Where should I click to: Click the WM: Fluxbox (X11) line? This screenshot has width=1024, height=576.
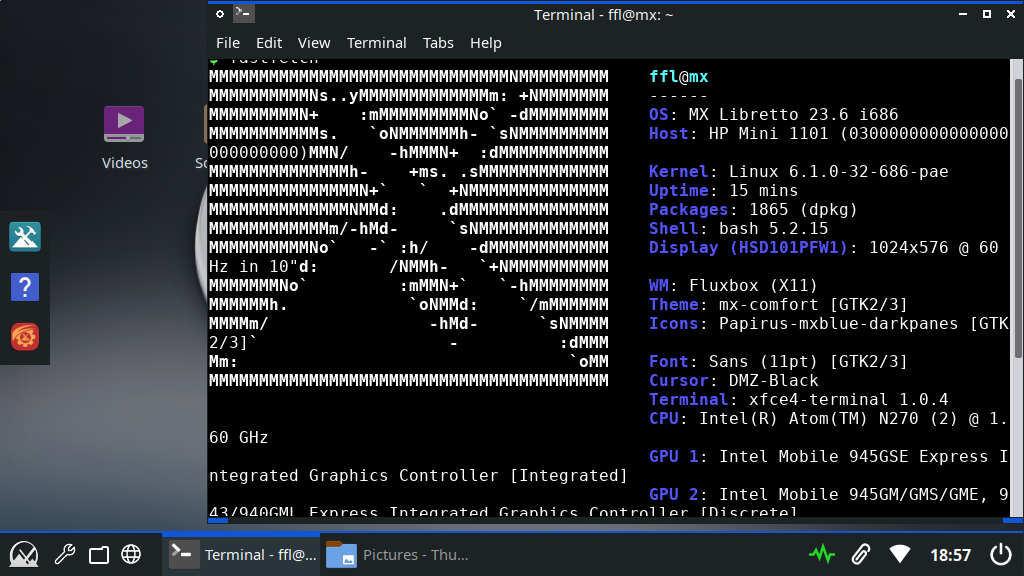tap(733, 285)
